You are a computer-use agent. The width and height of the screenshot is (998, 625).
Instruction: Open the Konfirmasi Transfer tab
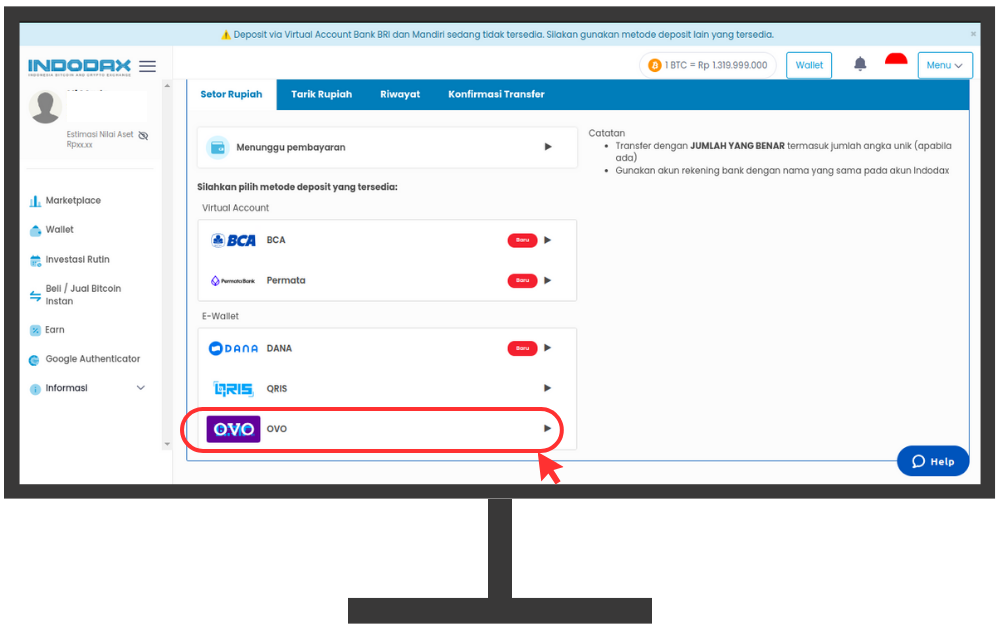pyautogui.click(x=496, y=94)
